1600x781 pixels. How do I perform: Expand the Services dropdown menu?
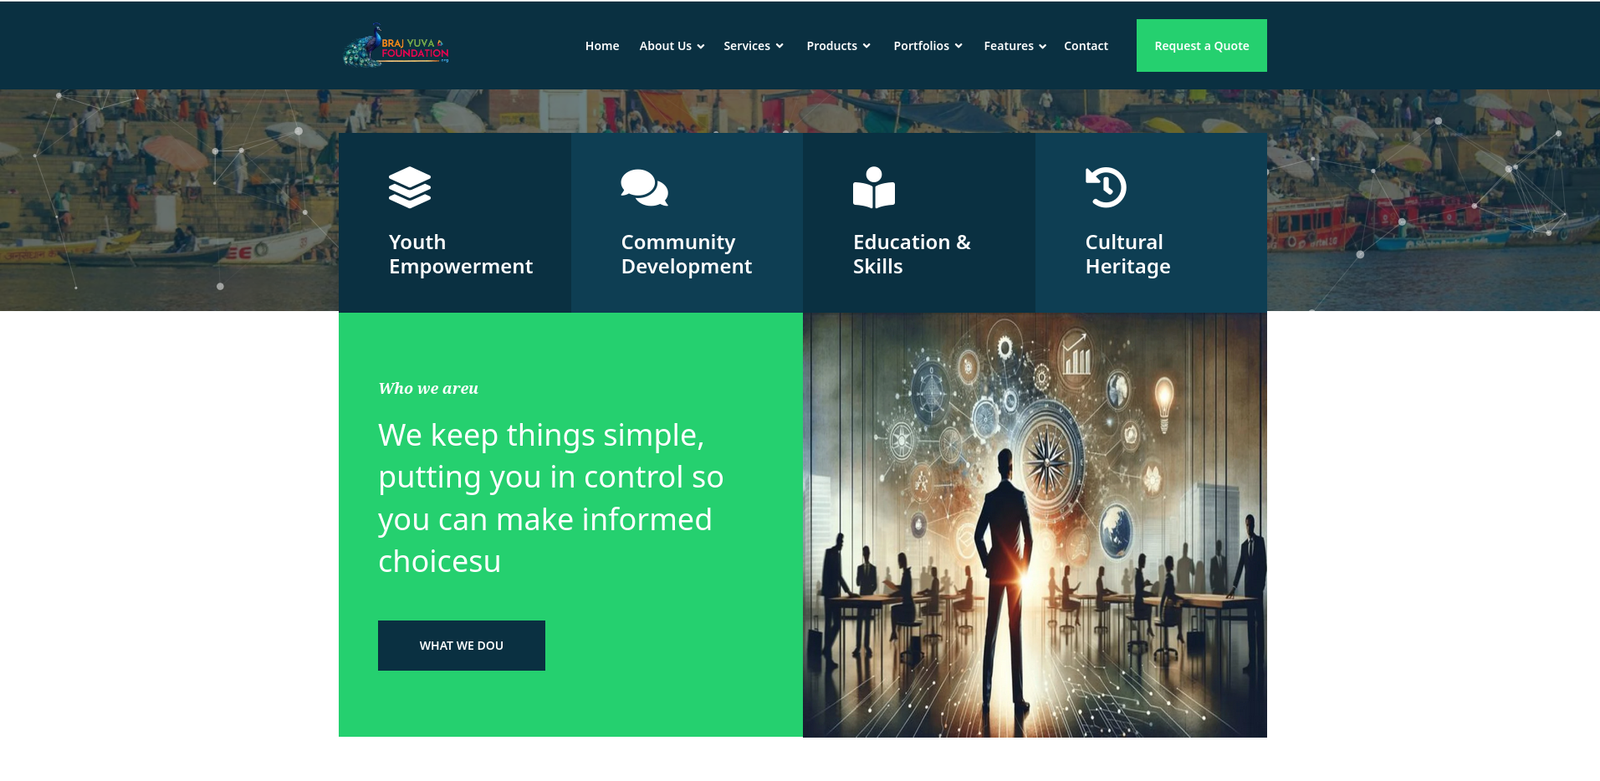[753, 46]
